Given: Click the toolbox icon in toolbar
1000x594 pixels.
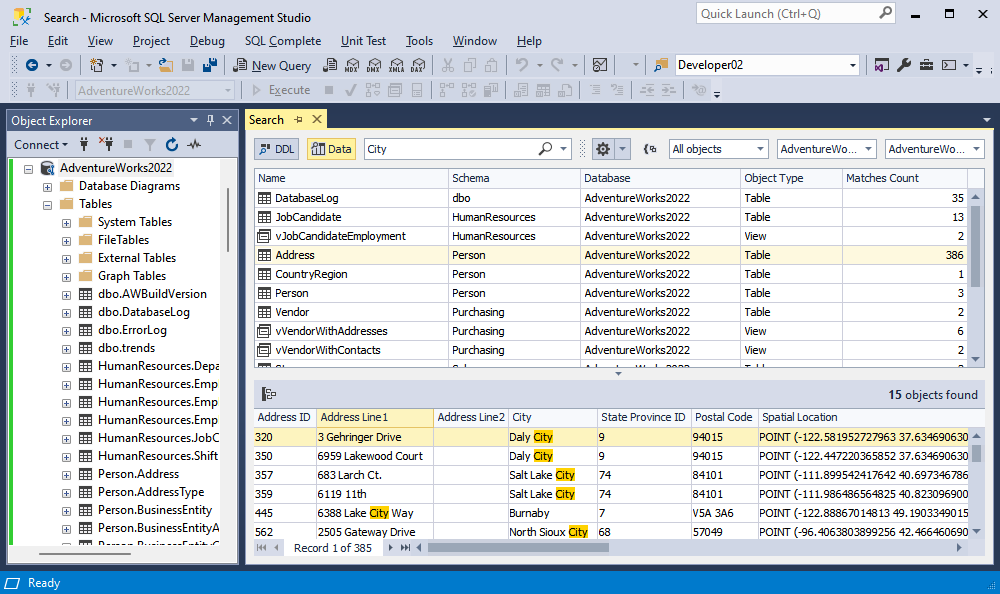Looking at the screenshot, I should [926, 64].
